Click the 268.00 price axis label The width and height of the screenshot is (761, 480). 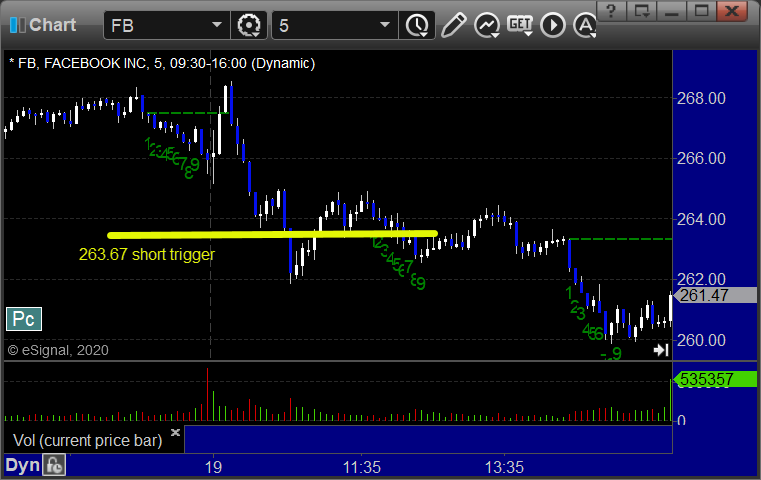701,99
